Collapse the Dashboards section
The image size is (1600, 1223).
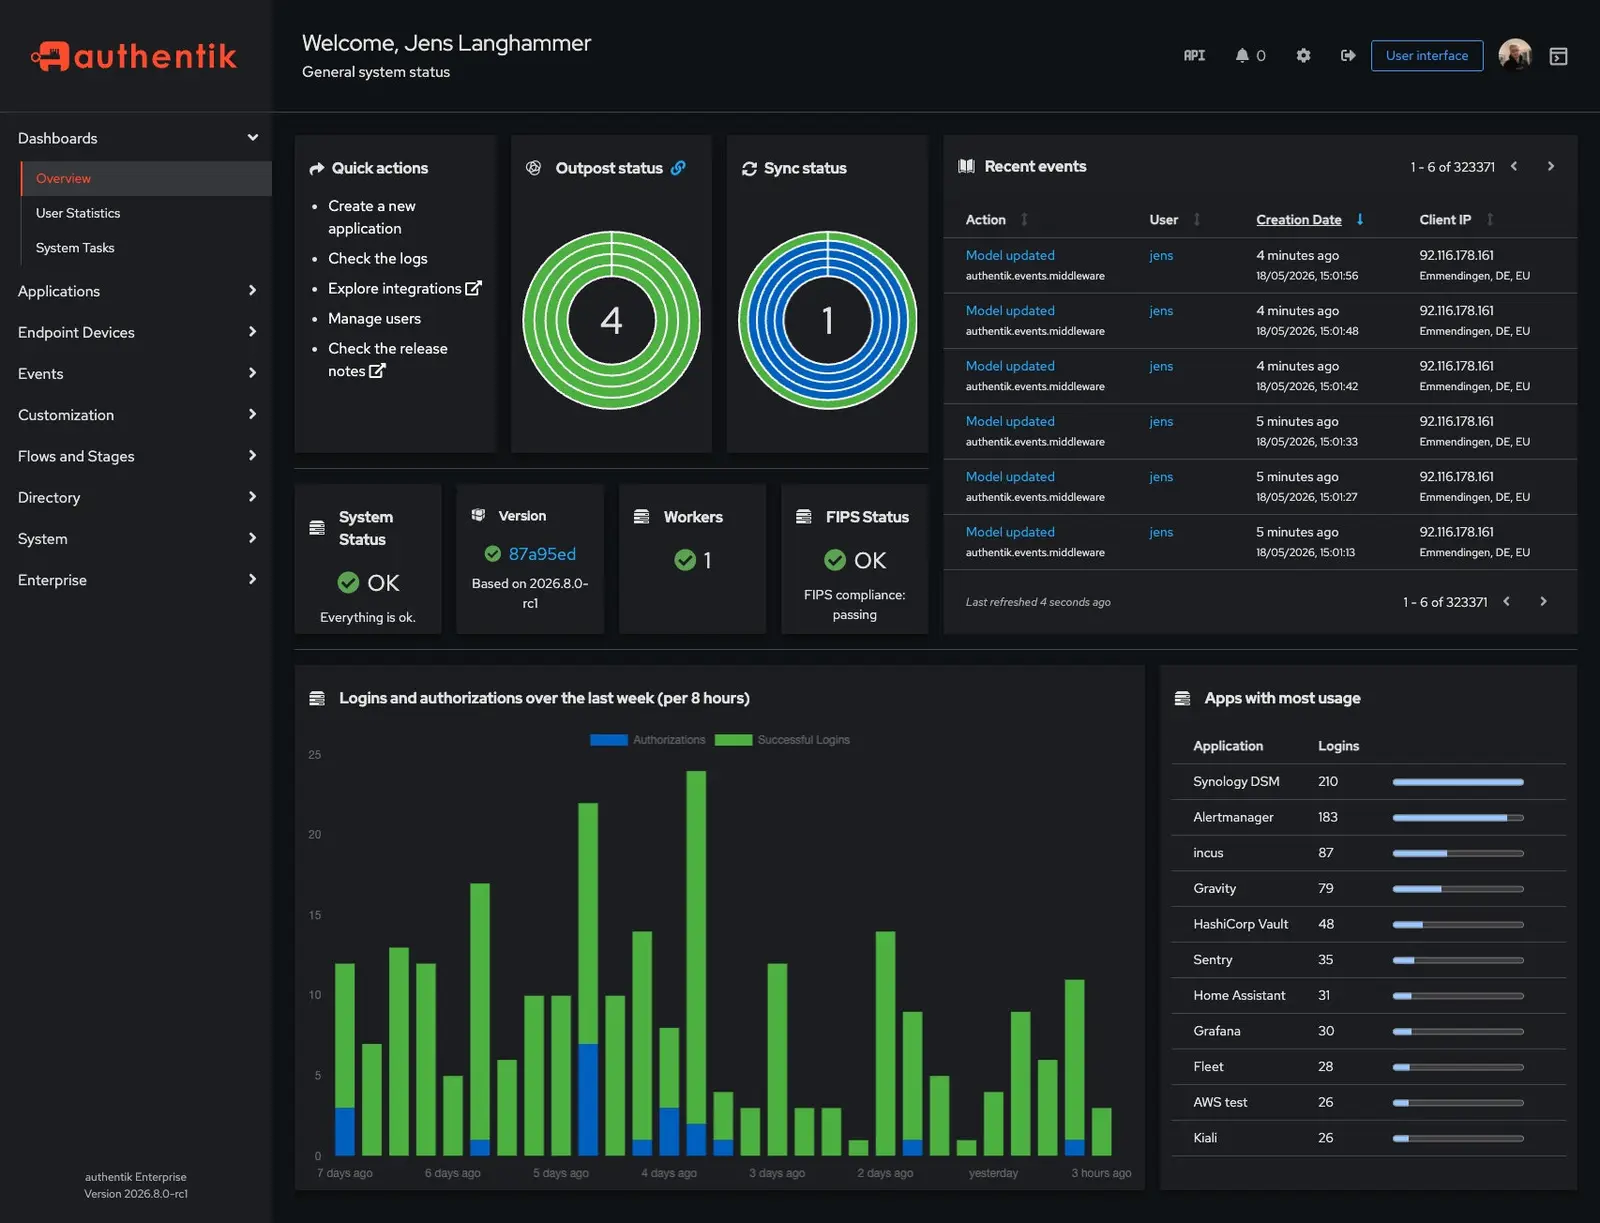click(x=136, y=138)
